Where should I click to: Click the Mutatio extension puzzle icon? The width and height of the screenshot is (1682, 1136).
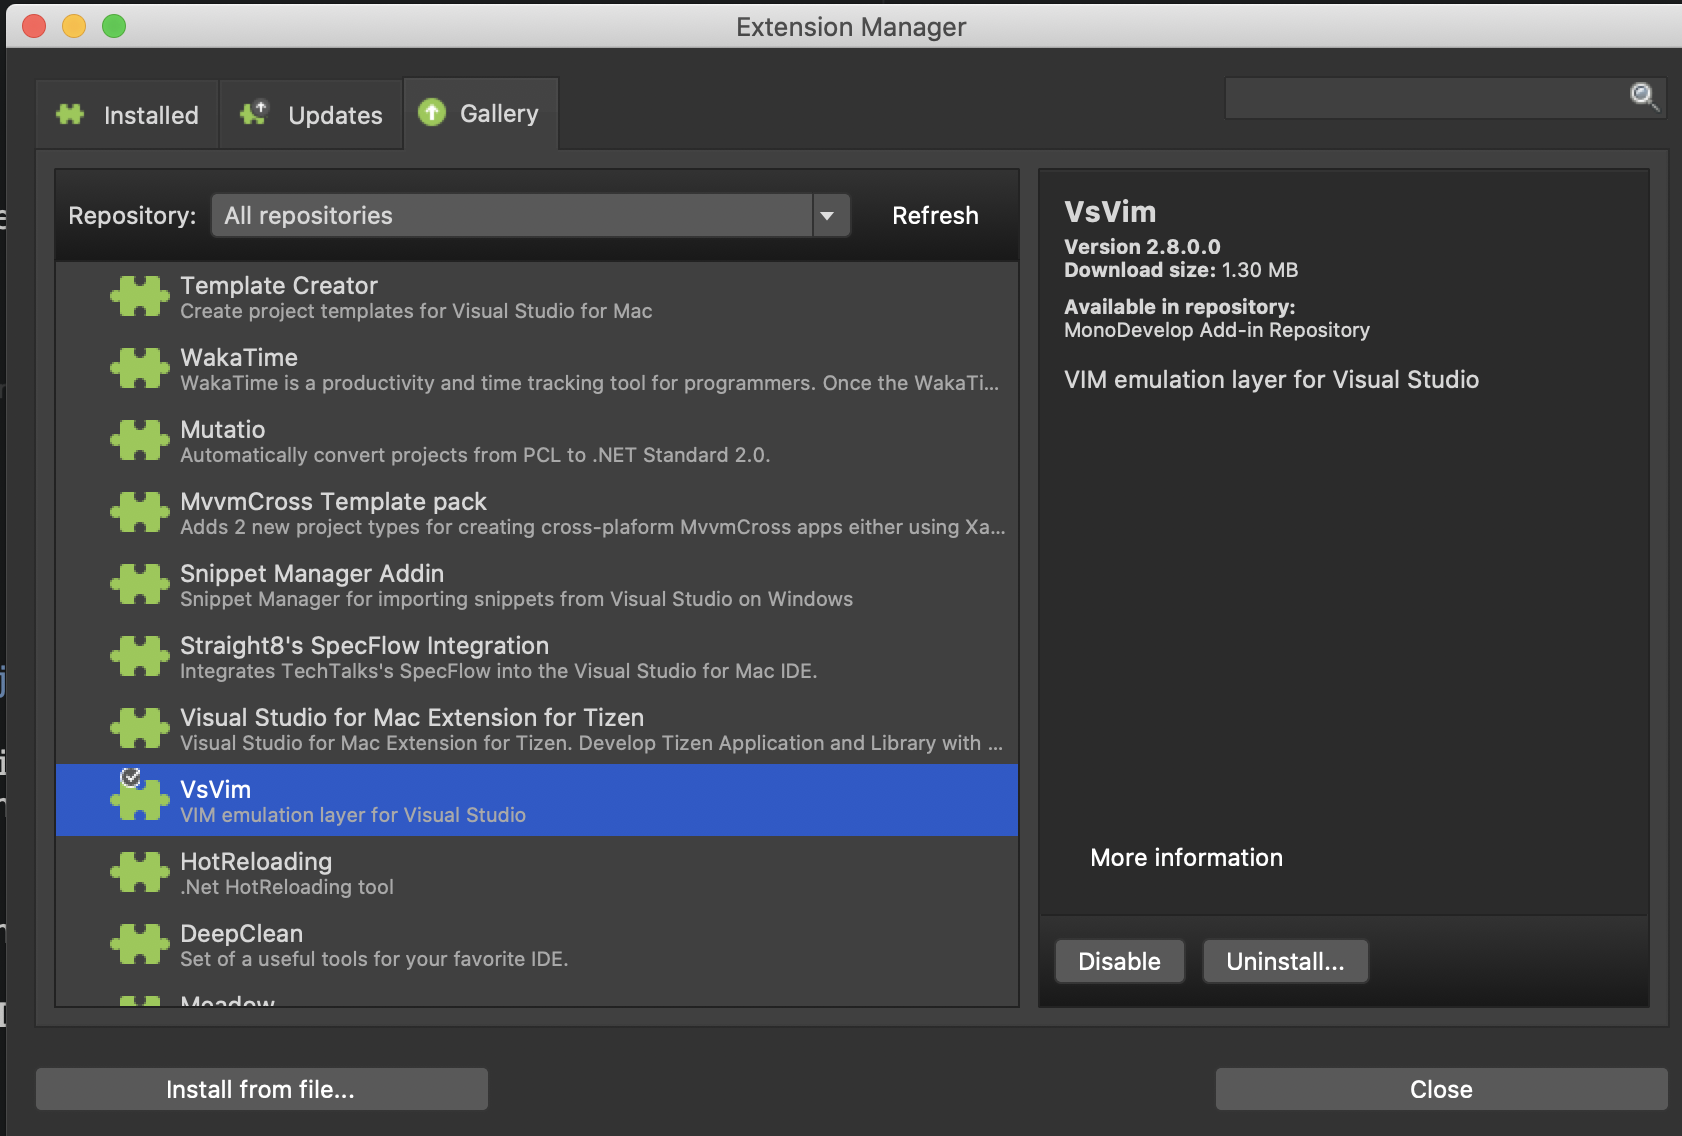[140, 440]
